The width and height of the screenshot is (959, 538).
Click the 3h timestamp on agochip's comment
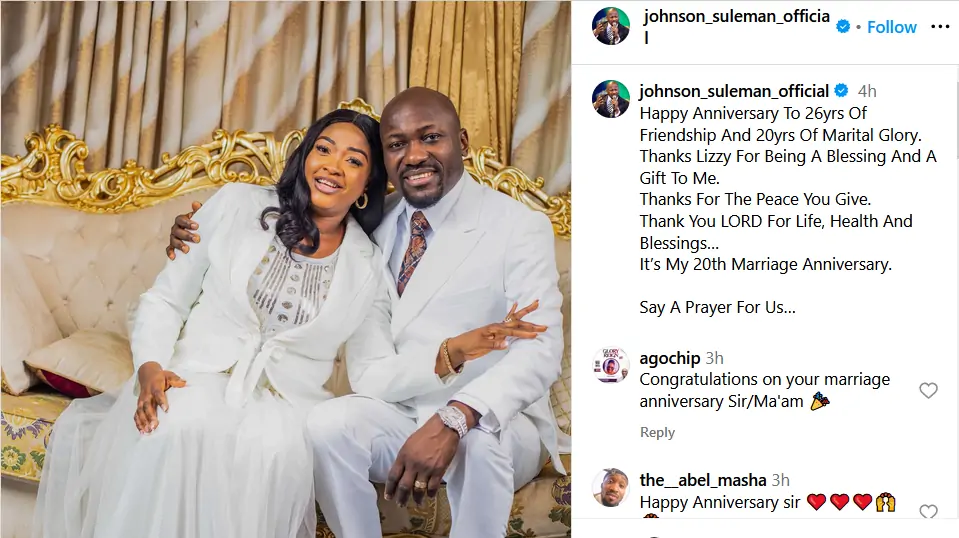[x=714, y=358]
